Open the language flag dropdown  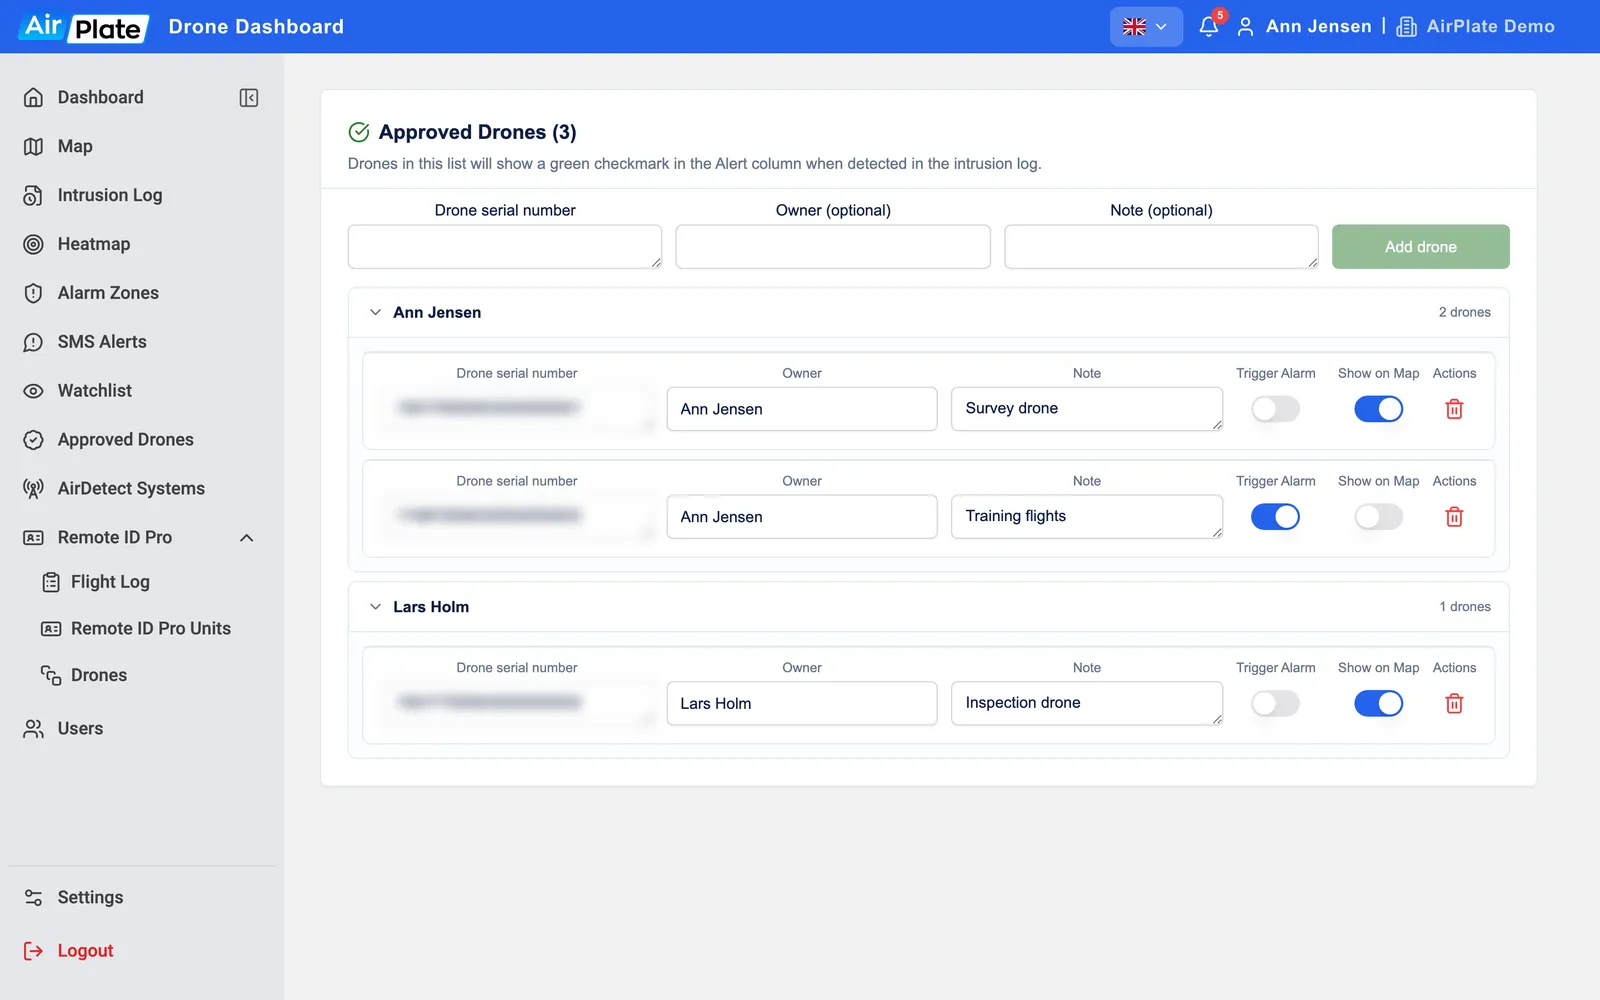[x=1146, y=27]
